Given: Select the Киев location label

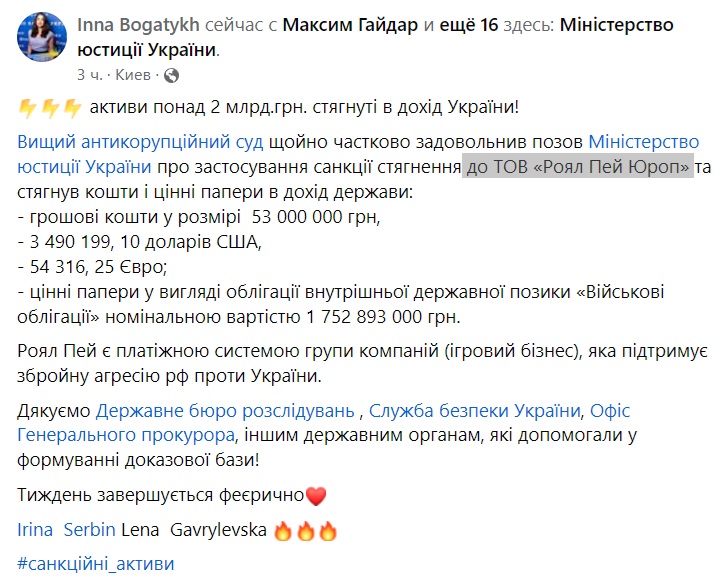Looking at the screenshot, I should pyautogui.click(x=133, y=75).
